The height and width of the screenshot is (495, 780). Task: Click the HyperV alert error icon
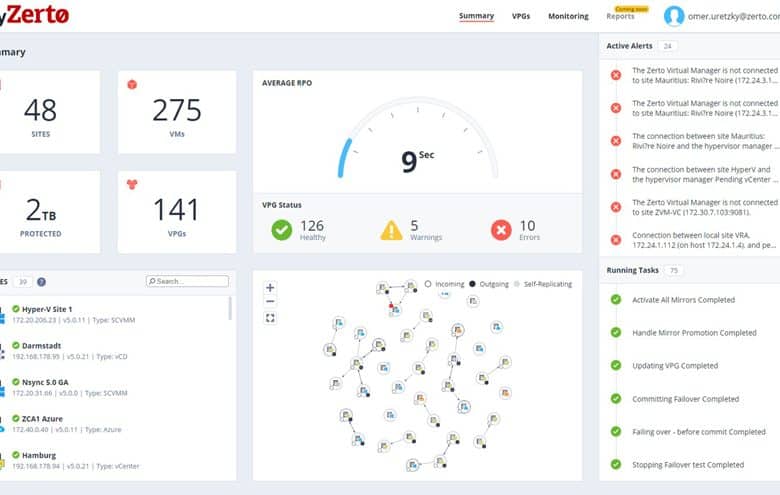(x=616, y=174)
